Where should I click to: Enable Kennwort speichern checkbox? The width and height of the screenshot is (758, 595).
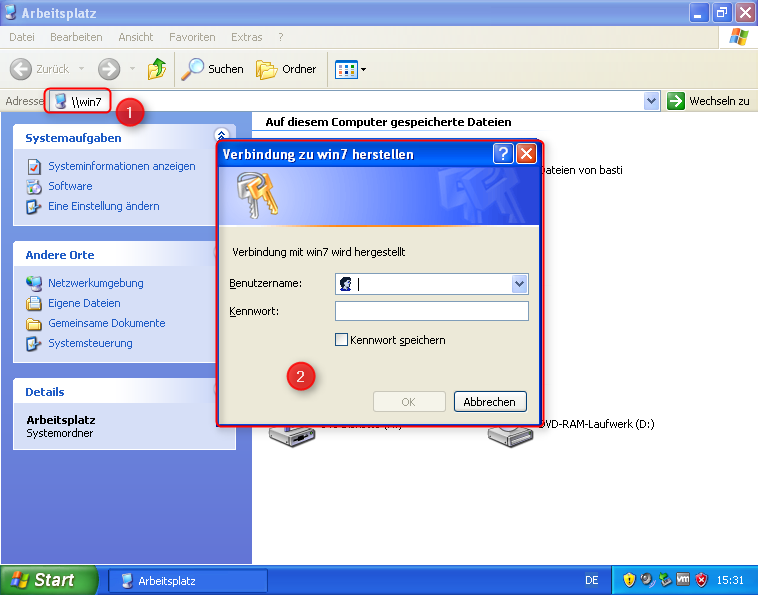coord(341,340)
